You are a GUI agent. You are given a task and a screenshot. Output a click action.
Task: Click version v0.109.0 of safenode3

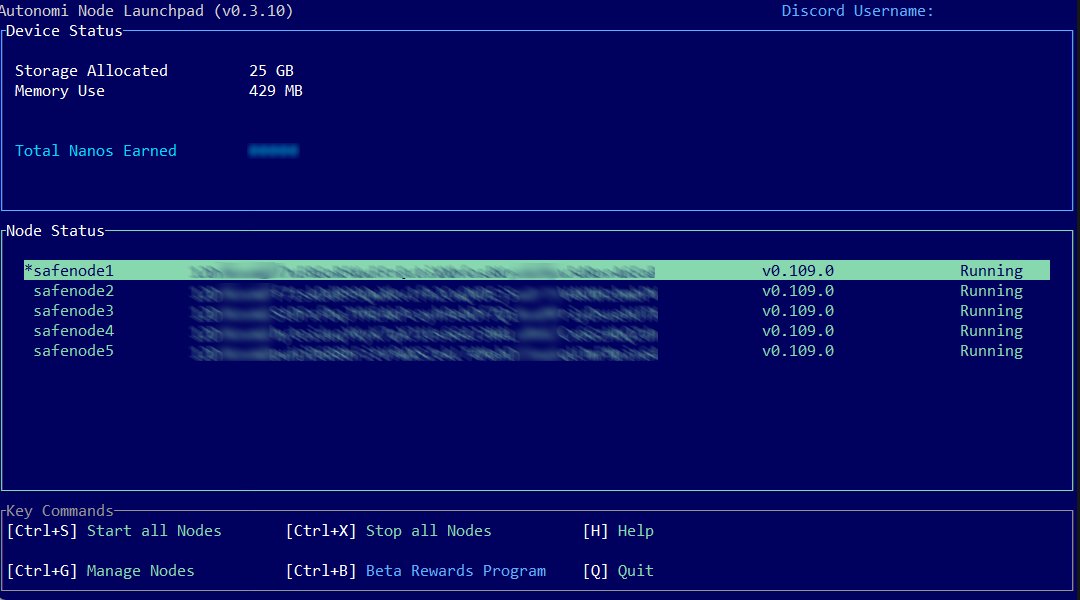click(x=798, y=311)
